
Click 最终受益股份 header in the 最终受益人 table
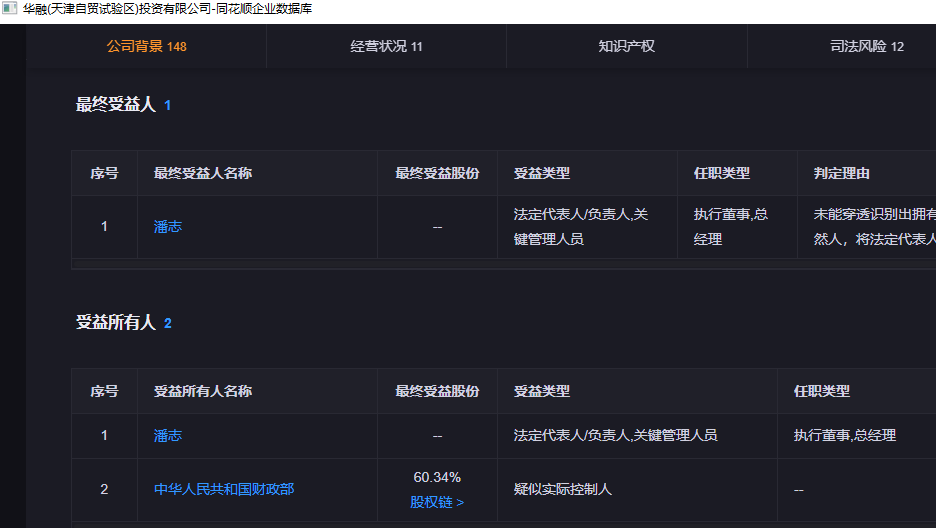pyautogui.click(x=437, y=174)
